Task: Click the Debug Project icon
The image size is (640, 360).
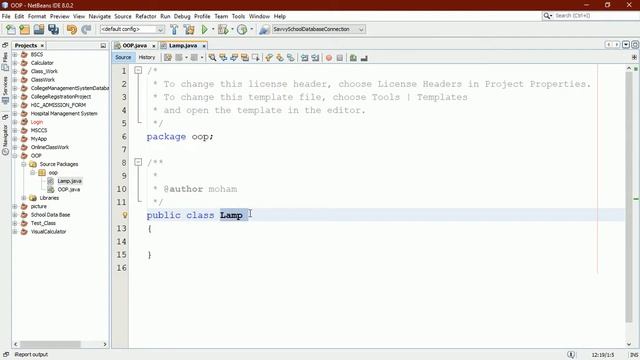Action: point(223,29)
